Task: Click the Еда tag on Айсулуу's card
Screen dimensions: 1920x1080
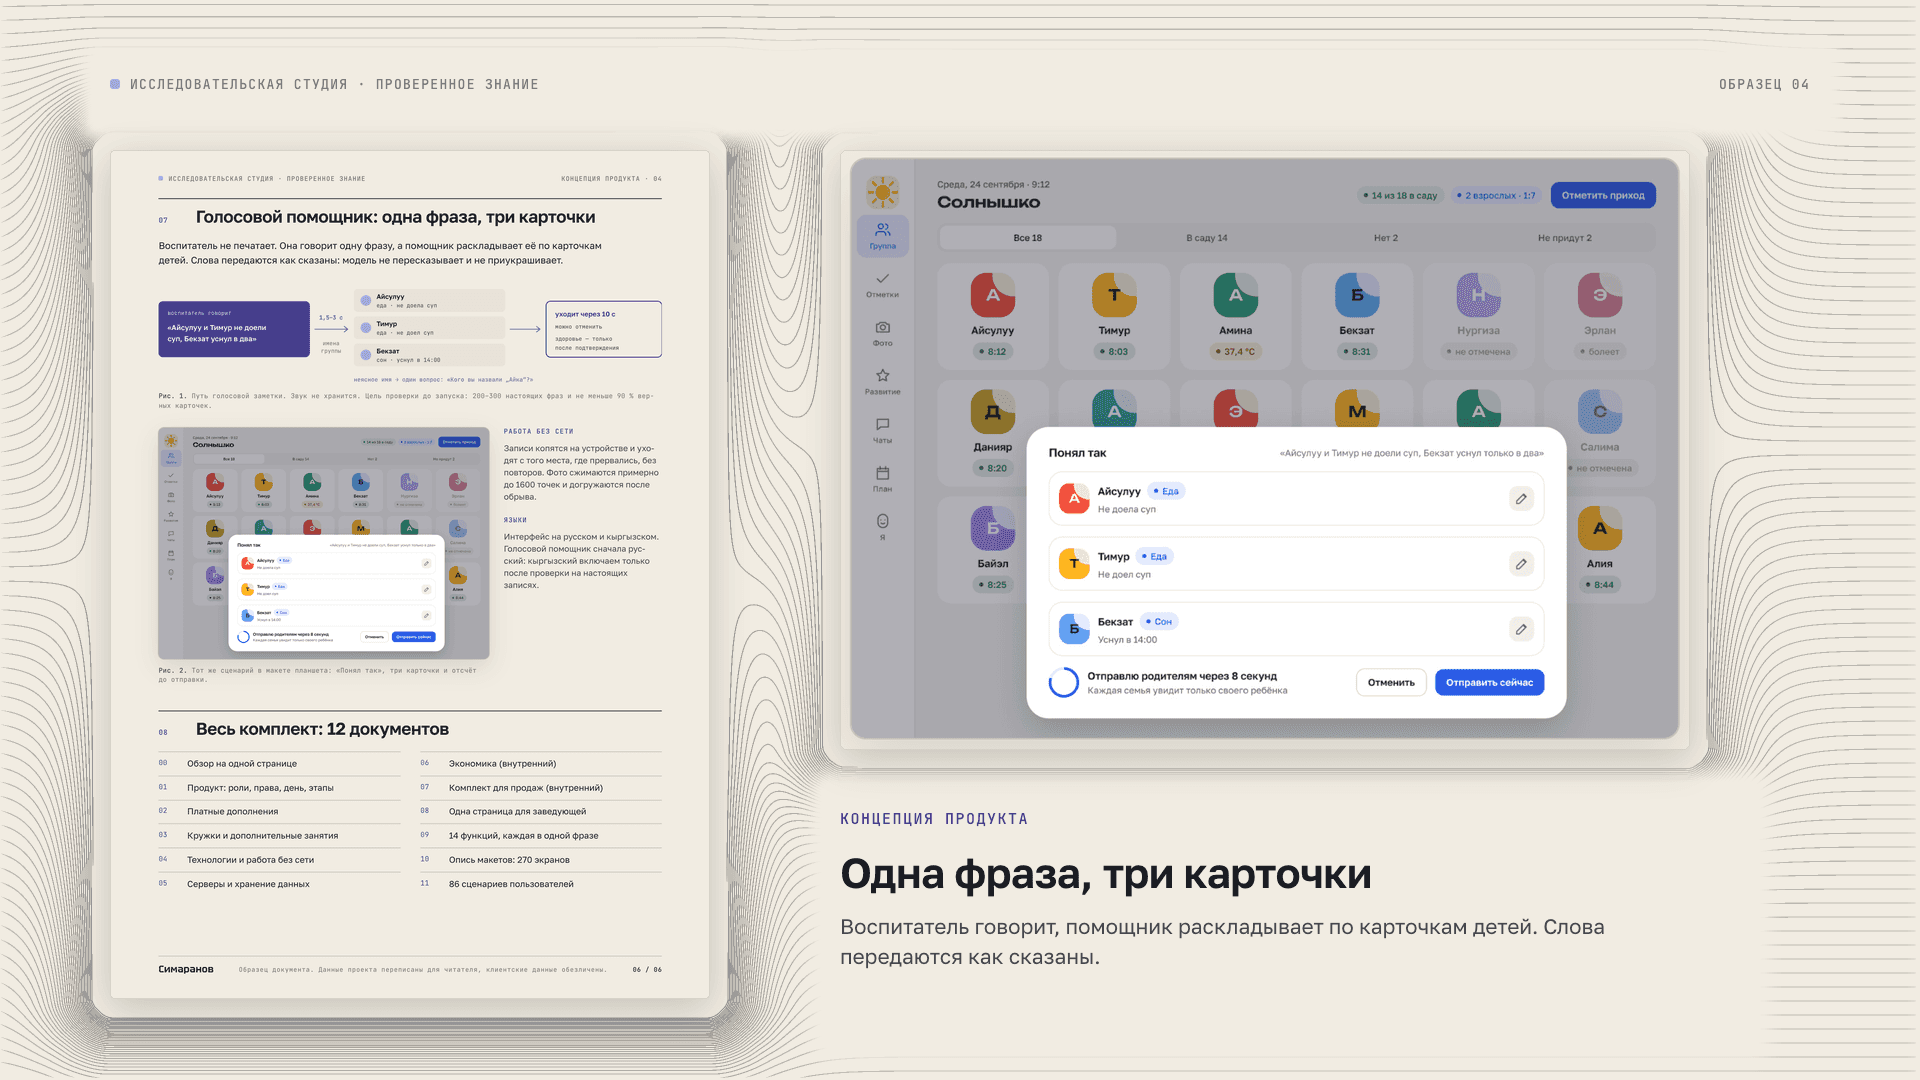Action: point(1166,491)
